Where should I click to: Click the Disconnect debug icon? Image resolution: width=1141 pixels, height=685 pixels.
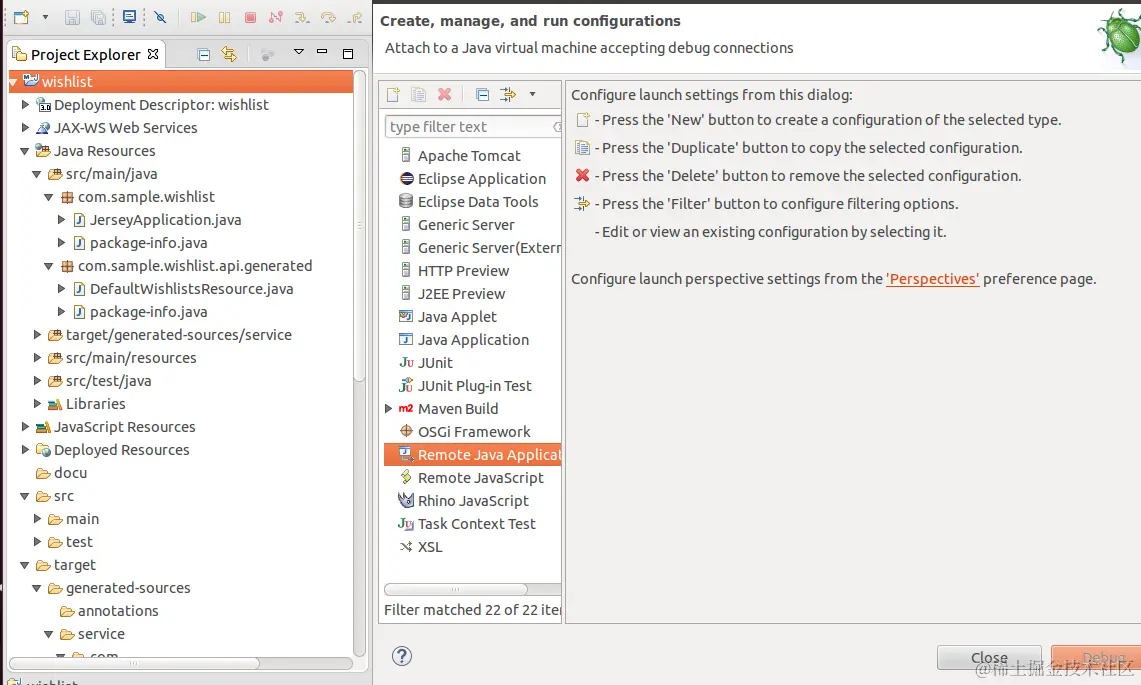coord(276,17)
